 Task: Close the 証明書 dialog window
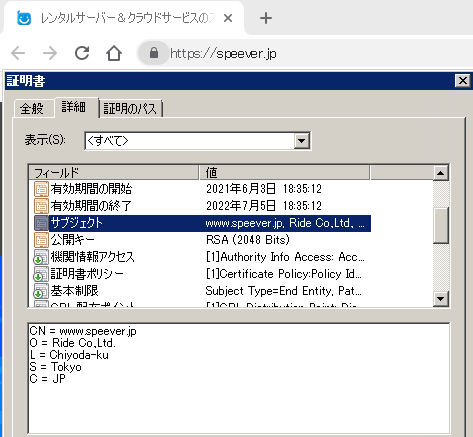(463, 81)
